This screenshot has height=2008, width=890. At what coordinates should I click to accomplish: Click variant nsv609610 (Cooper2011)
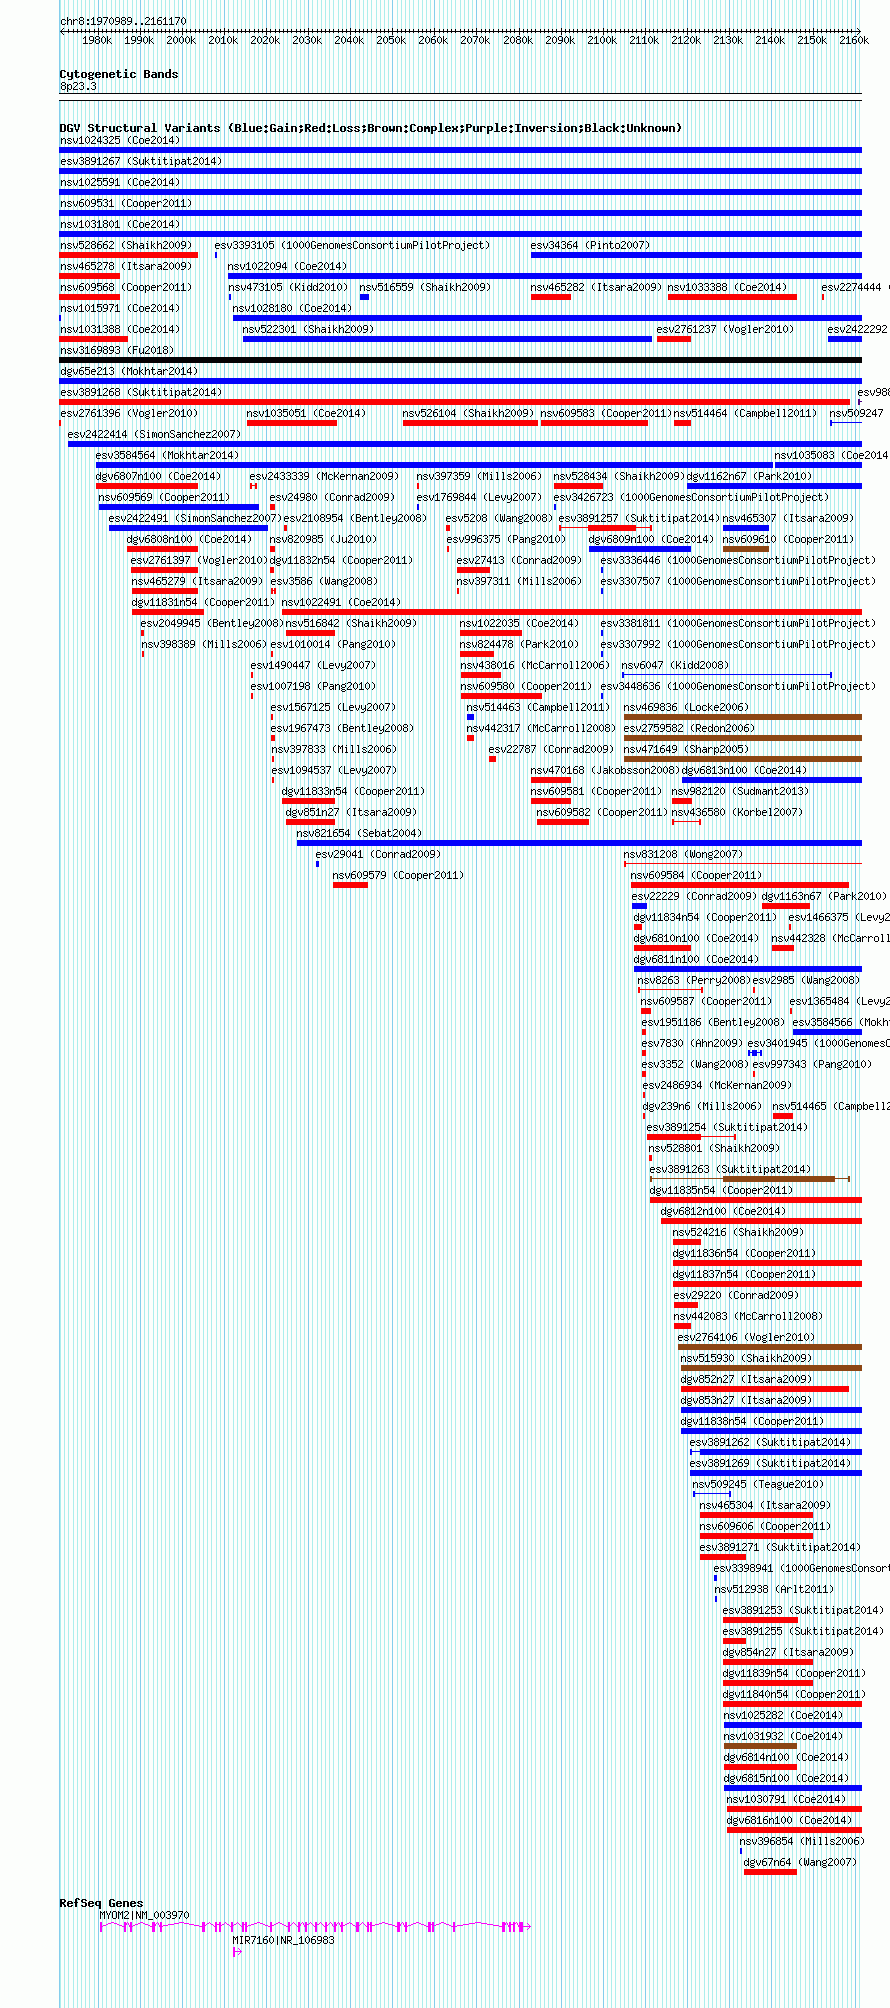(x=789, y=539)
